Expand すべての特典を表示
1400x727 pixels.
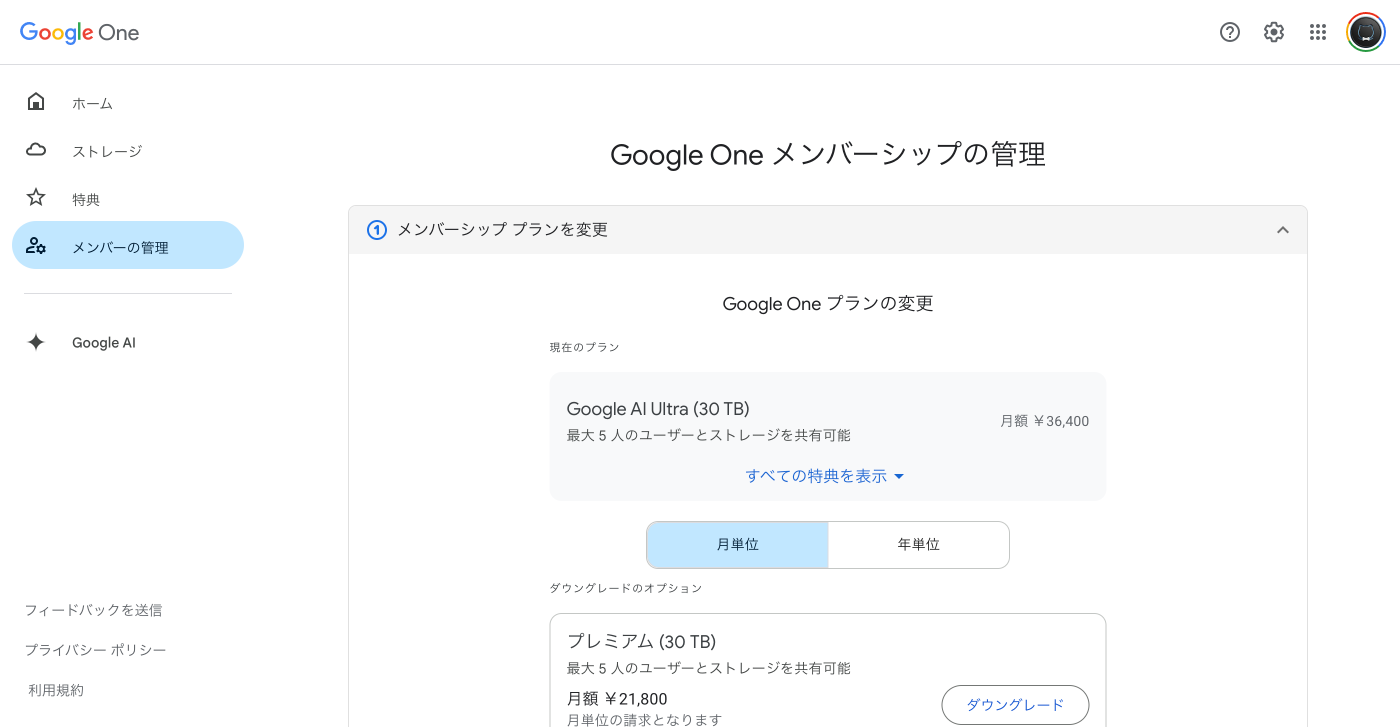click(x=827, y=475)
